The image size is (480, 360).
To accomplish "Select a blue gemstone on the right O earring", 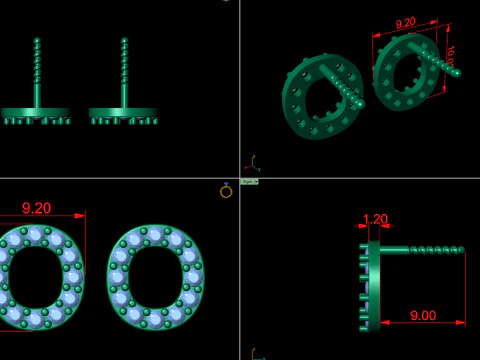I will point(155,234).
